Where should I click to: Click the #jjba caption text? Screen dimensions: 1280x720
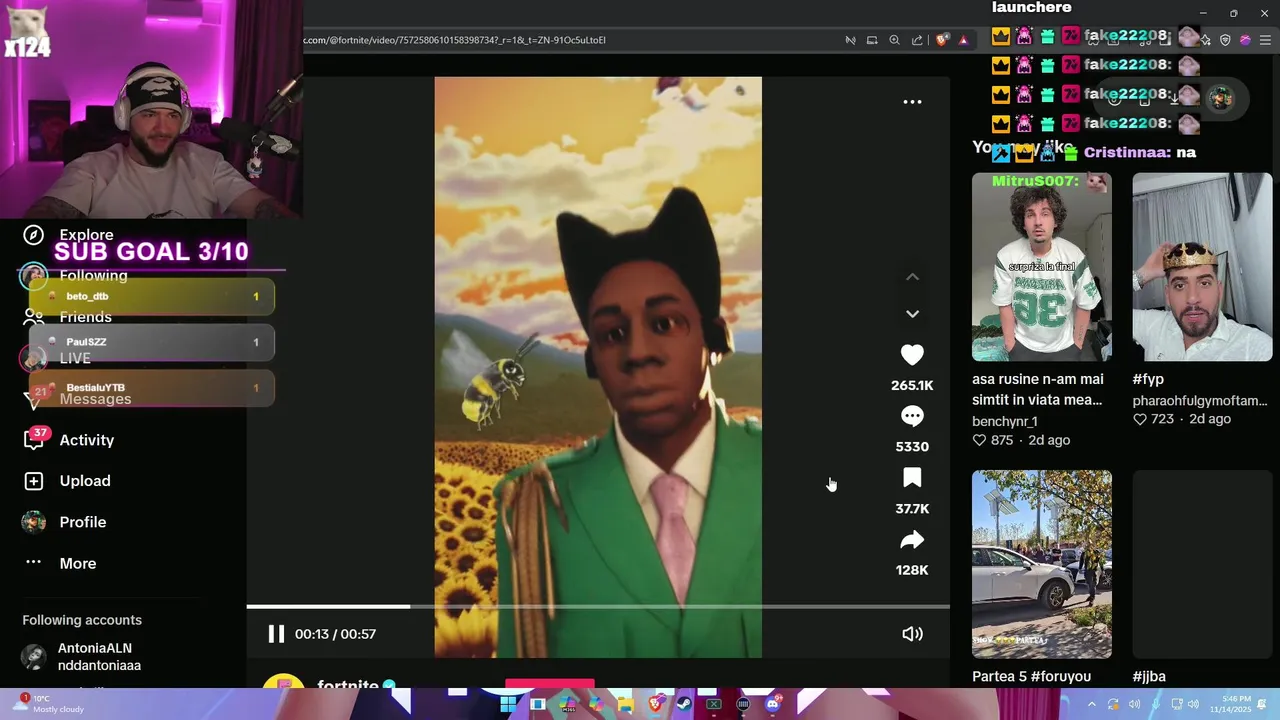coord(1149,677)
